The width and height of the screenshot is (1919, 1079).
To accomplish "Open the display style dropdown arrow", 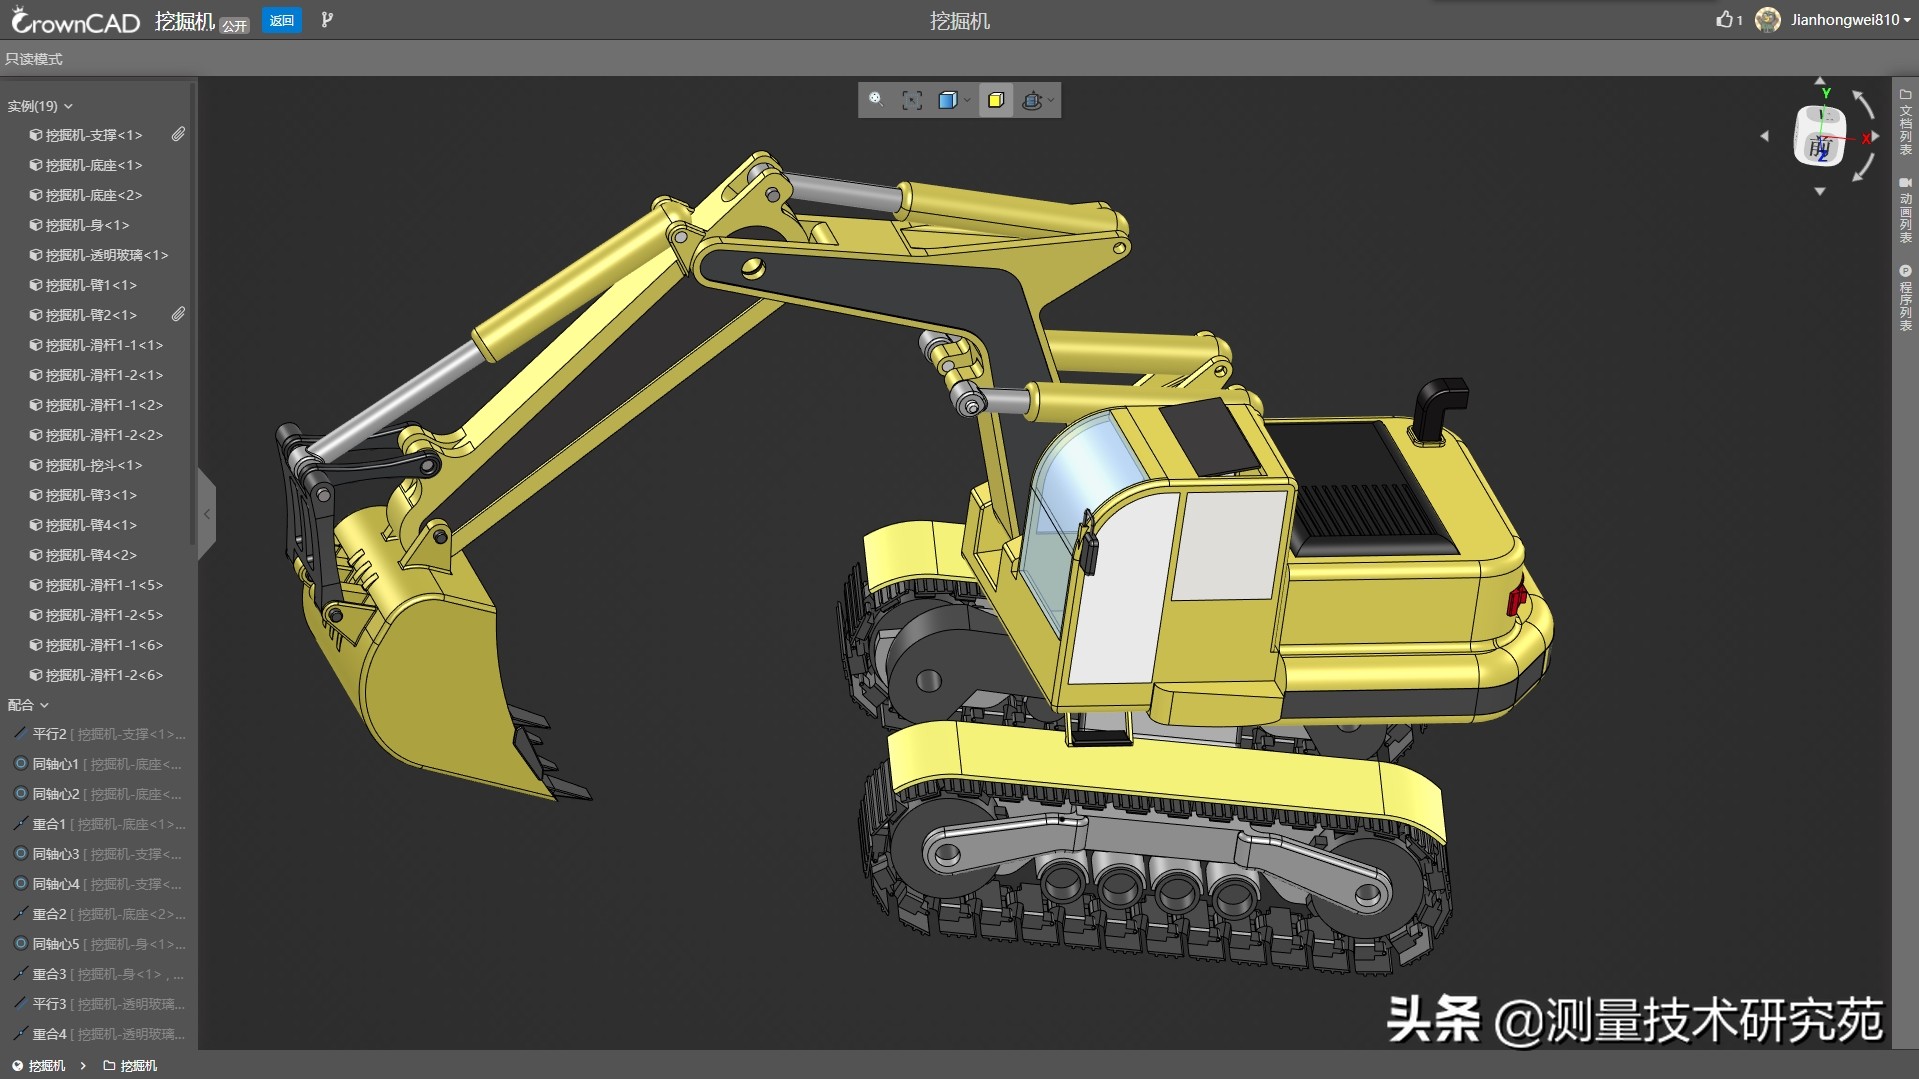I will pos(967,100).
